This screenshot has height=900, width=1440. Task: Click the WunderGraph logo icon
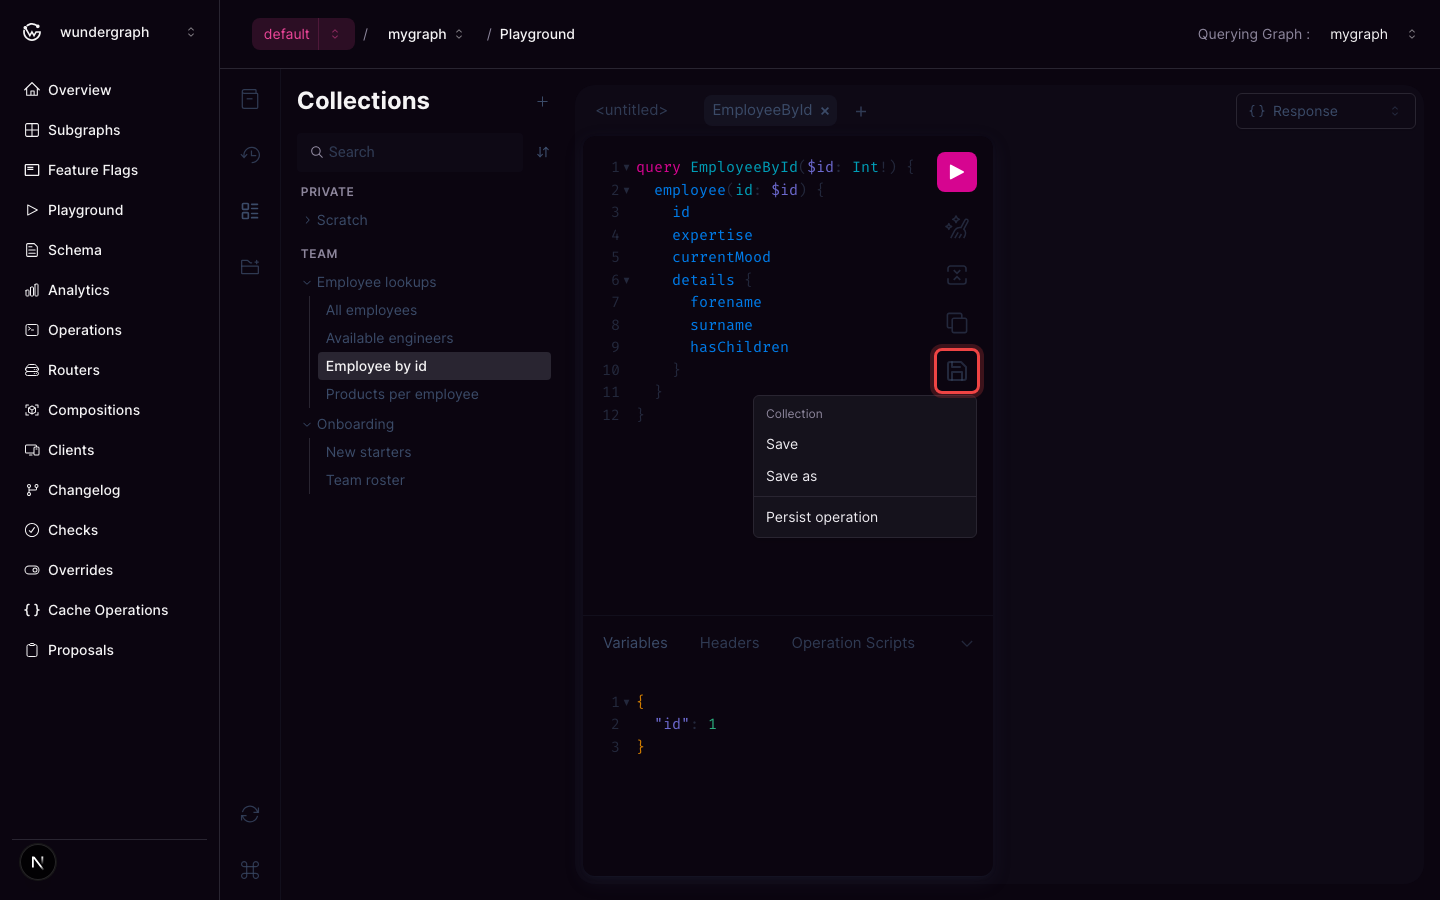click(x=32, y=32)
